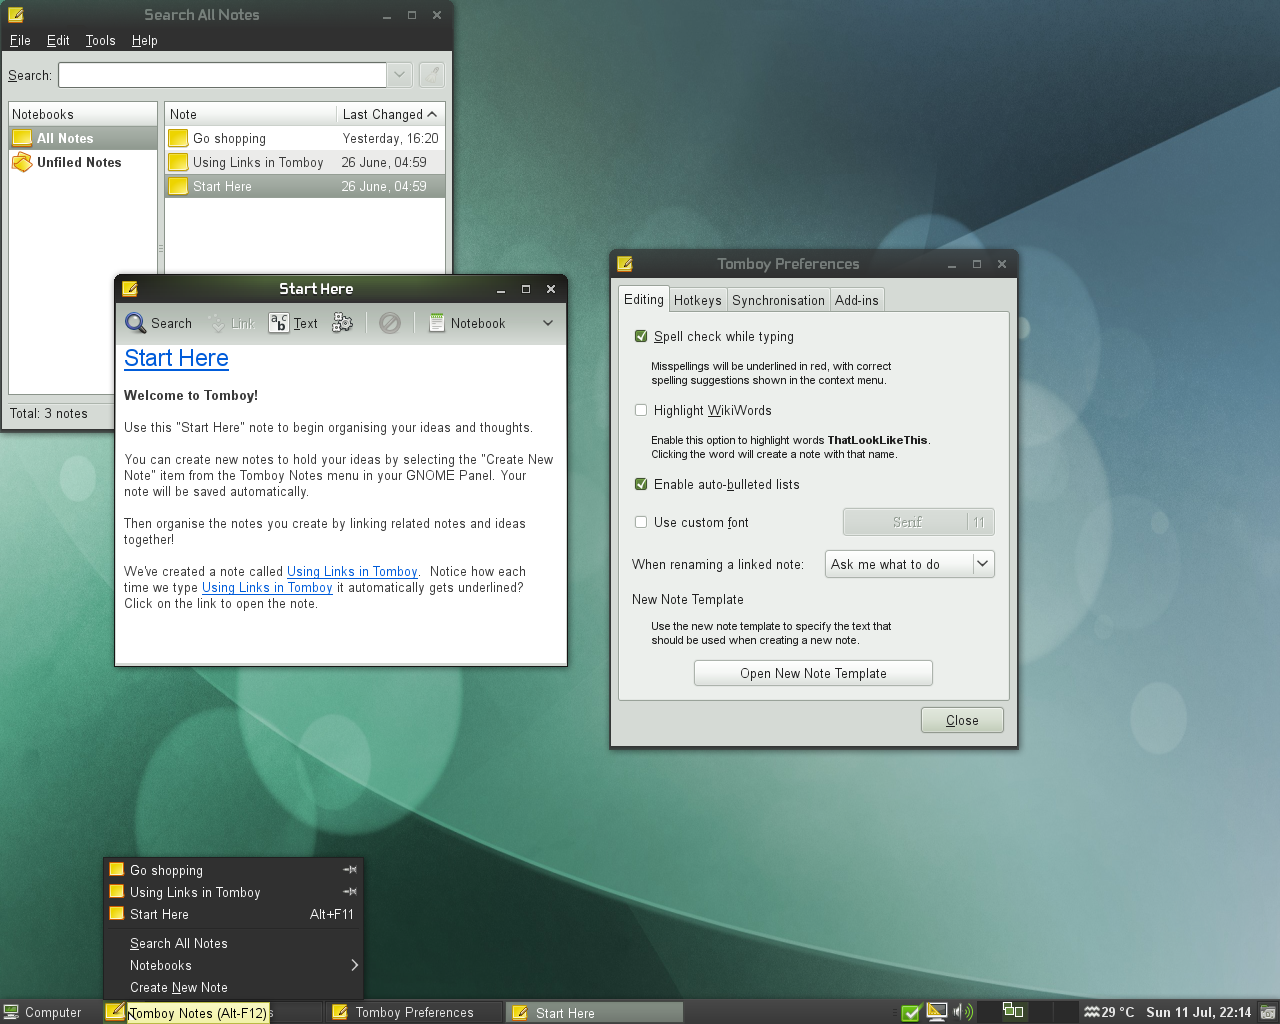Click the Notebooks column header in the sidebar
Viewport: 1280px width, 1024px height.
(x=83, y=114)
